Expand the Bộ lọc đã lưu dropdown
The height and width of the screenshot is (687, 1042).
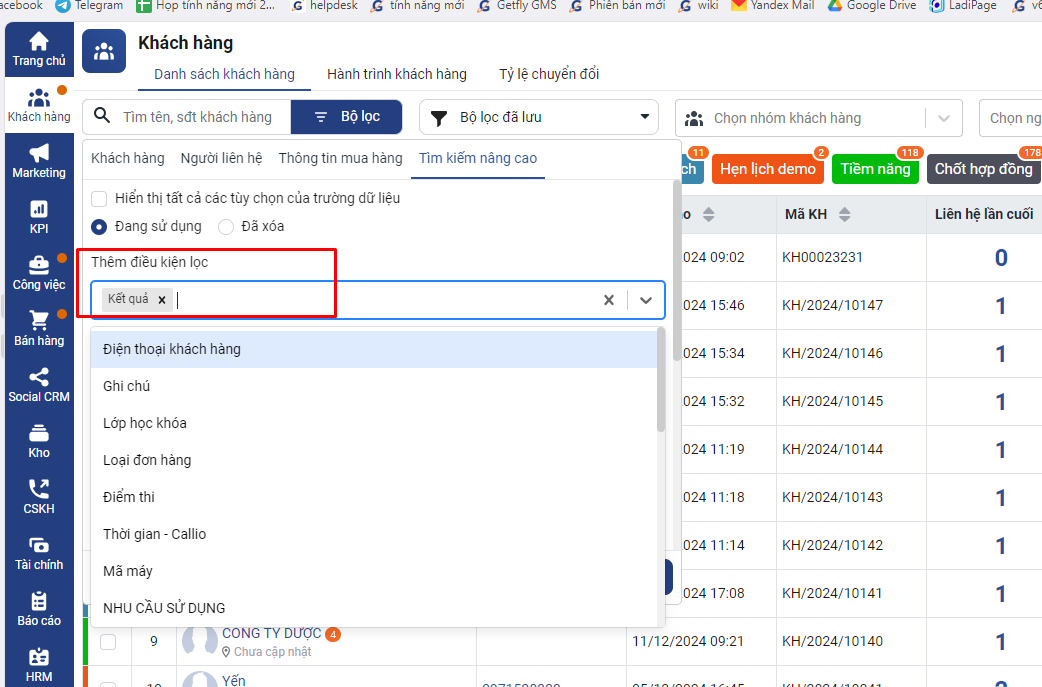[539, 117]
